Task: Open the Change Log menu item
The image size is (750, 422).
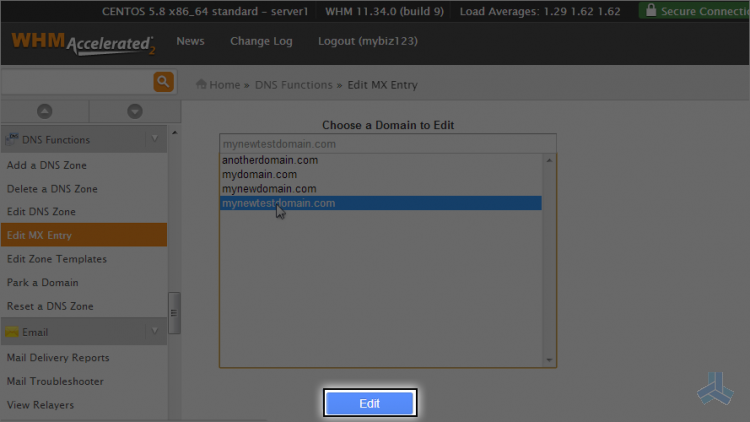Action: (x=261, y=42)
